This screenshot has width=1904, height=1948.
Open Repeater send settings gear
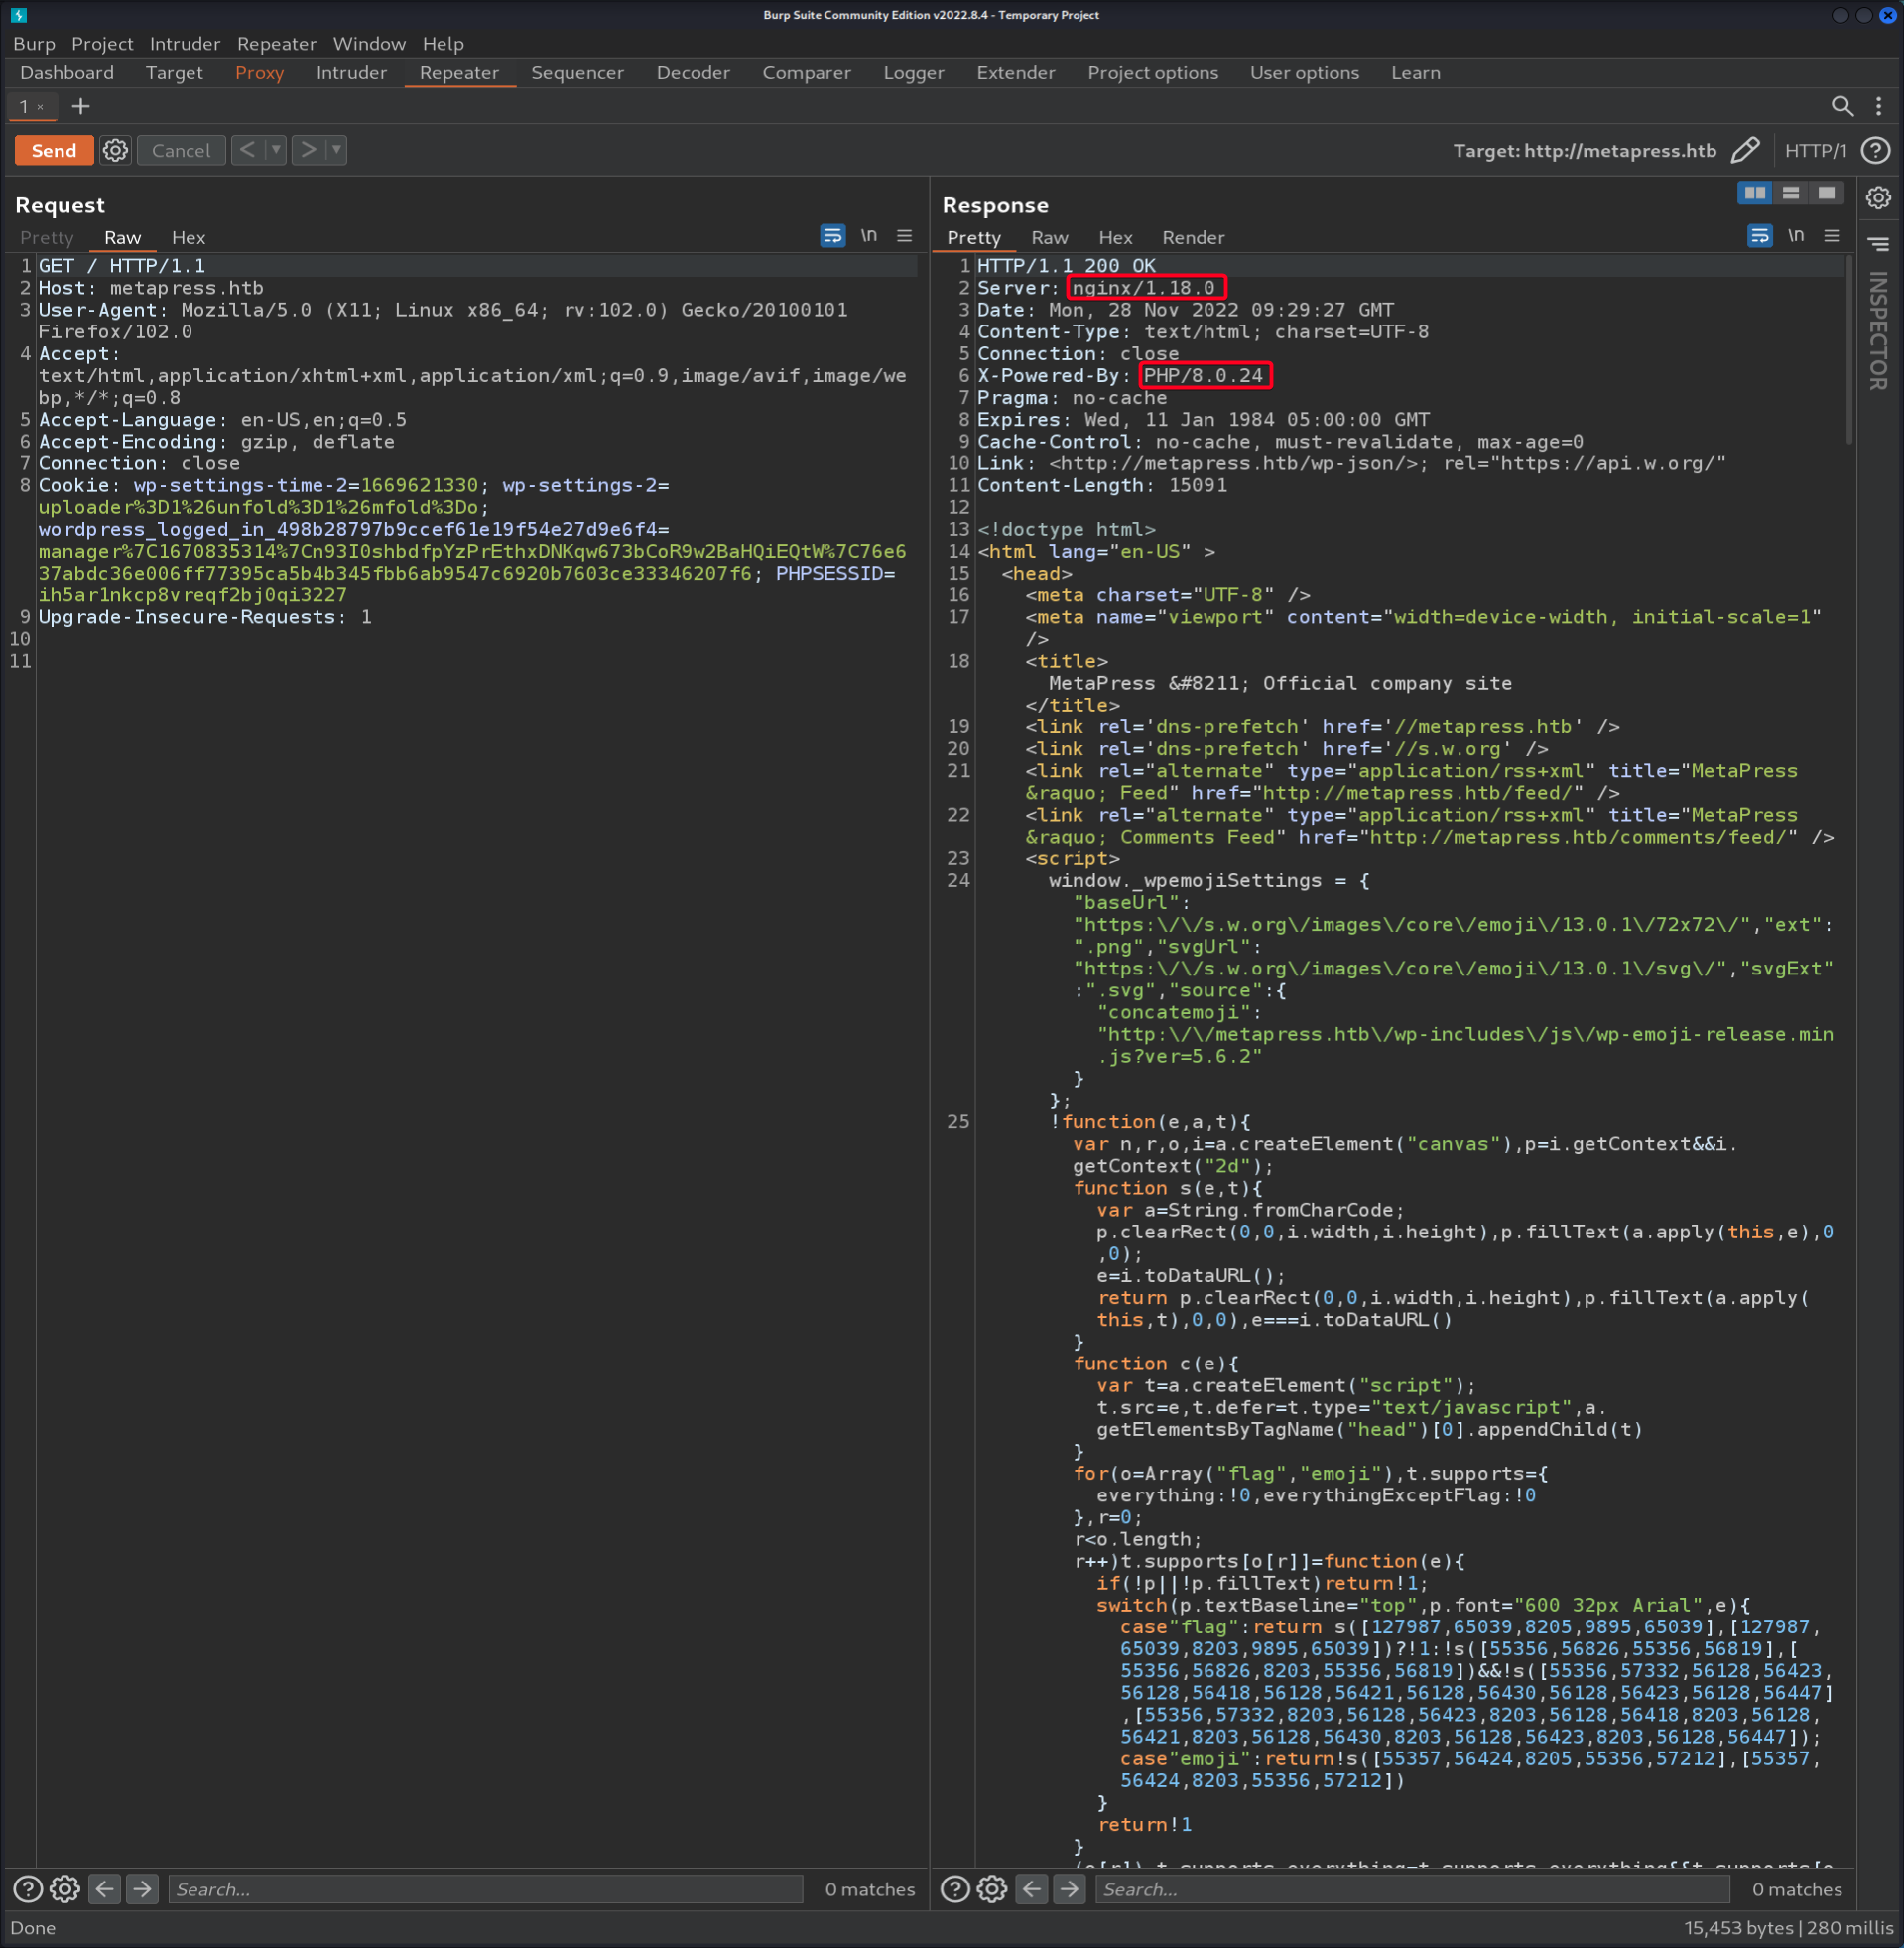tap(115, 150)
